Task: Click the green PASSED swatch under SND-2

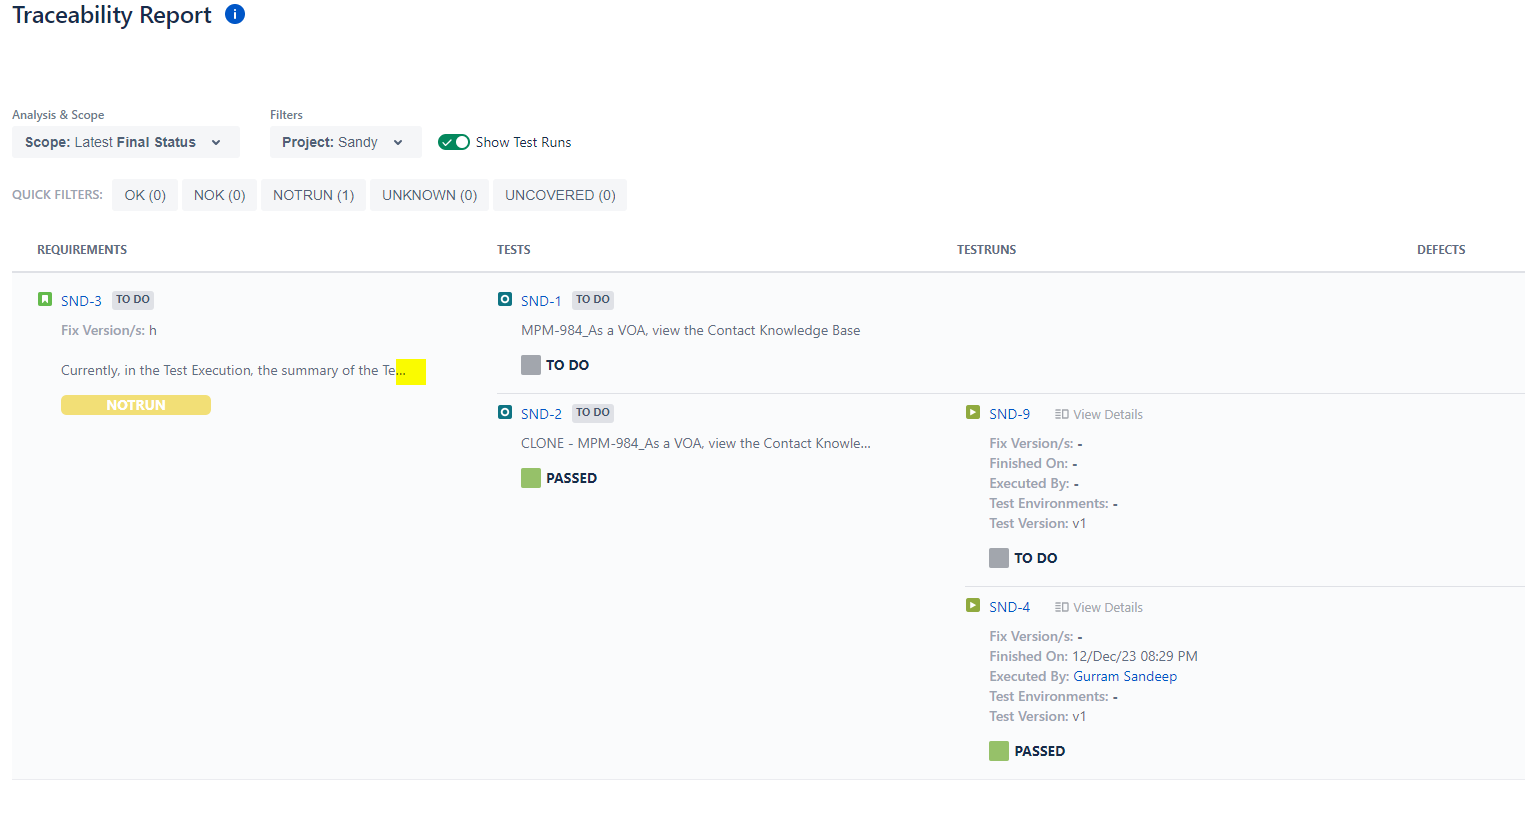Action: (x=531, y=478)
